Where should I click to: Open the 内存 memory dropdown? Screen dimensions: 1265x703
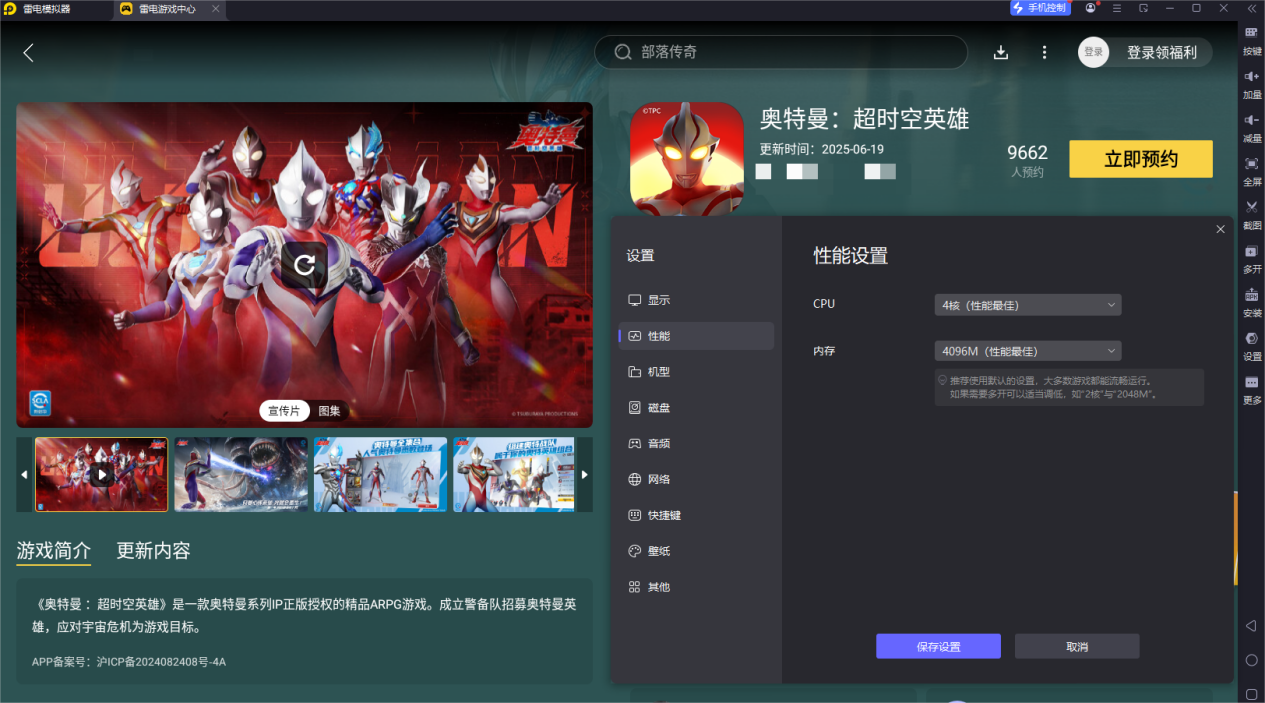point(1028,351)
